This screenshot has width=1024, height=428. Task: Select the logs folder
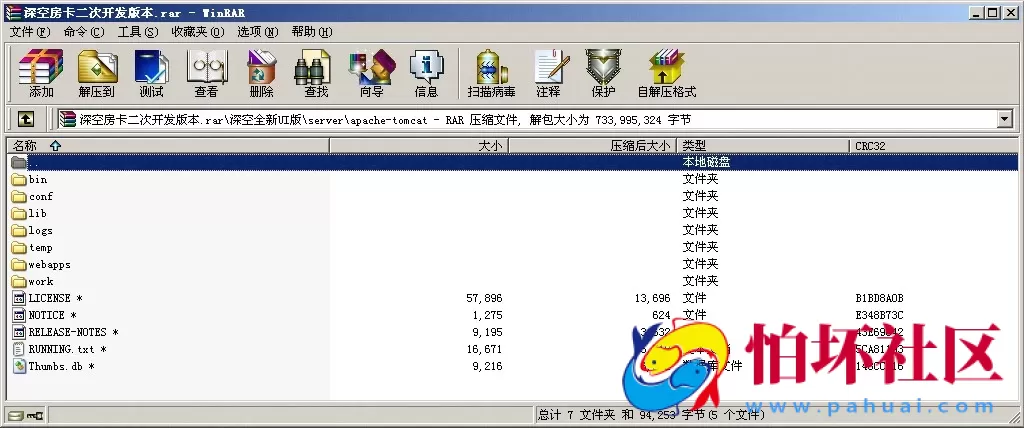point(32,230)
